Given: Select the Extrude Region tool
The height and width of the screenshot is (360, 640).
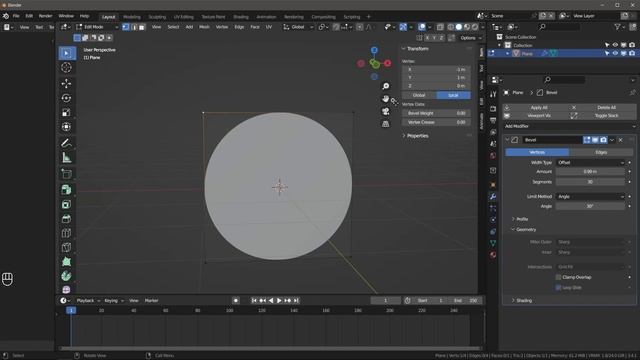Looking at the screenshot, I should coord(66,189).
